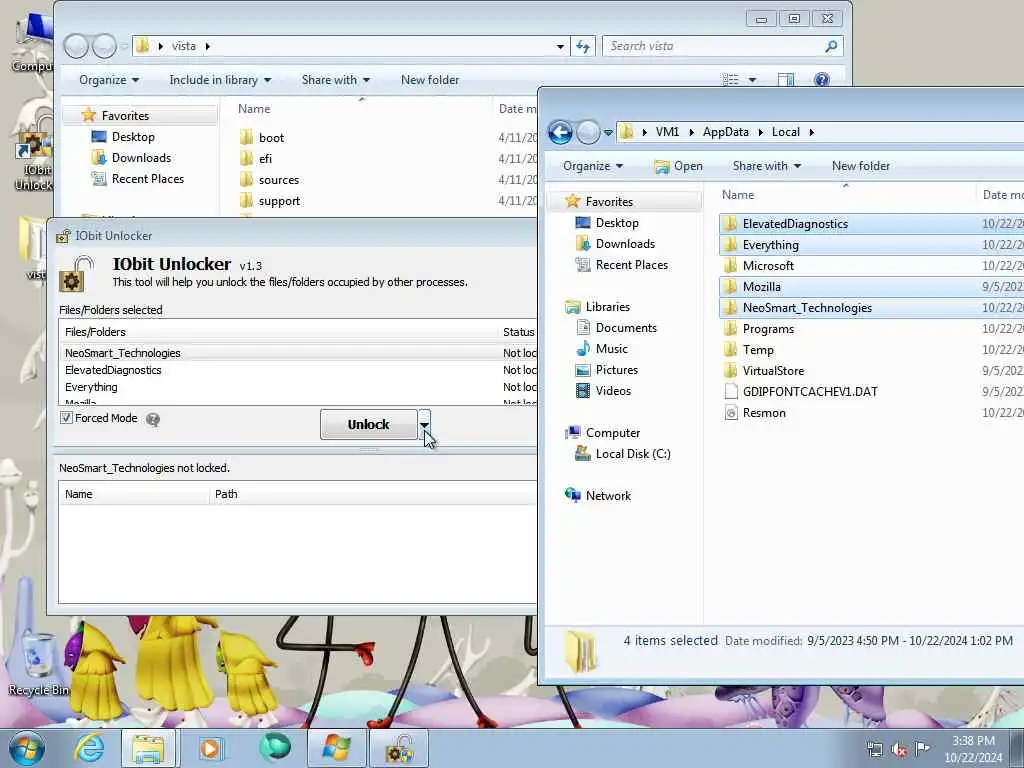The width and height of the screenshot is (1024, 768).
Task: Open the Videos library
Action: (613, 391)
